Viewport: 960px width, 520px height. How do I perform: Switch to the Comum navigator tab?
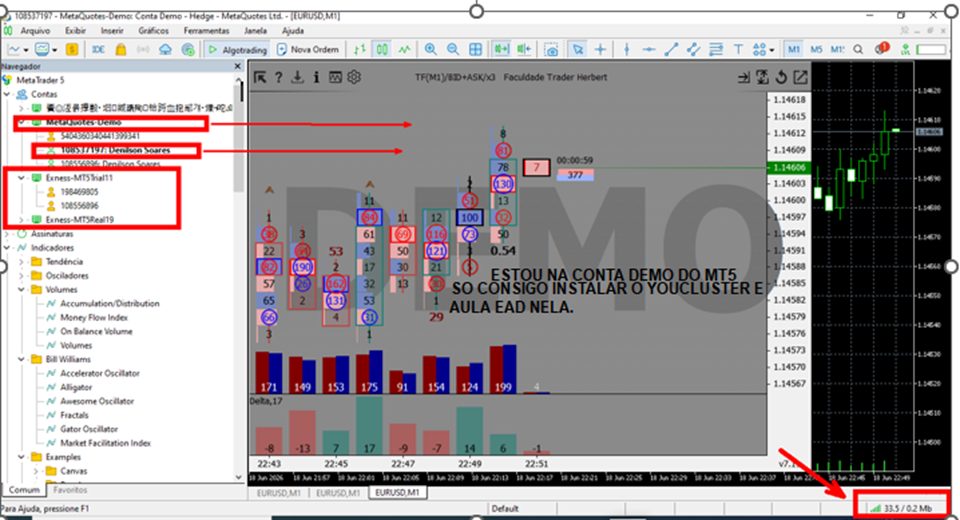tap(24, 490)
